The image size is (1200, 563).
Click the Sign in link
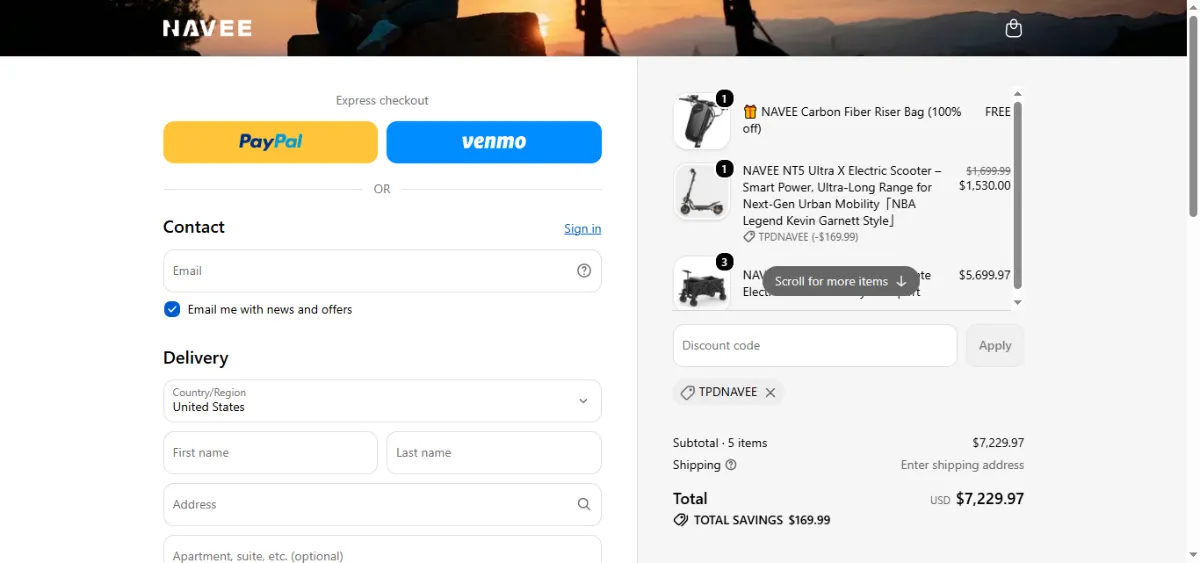(x=583, y=228)
